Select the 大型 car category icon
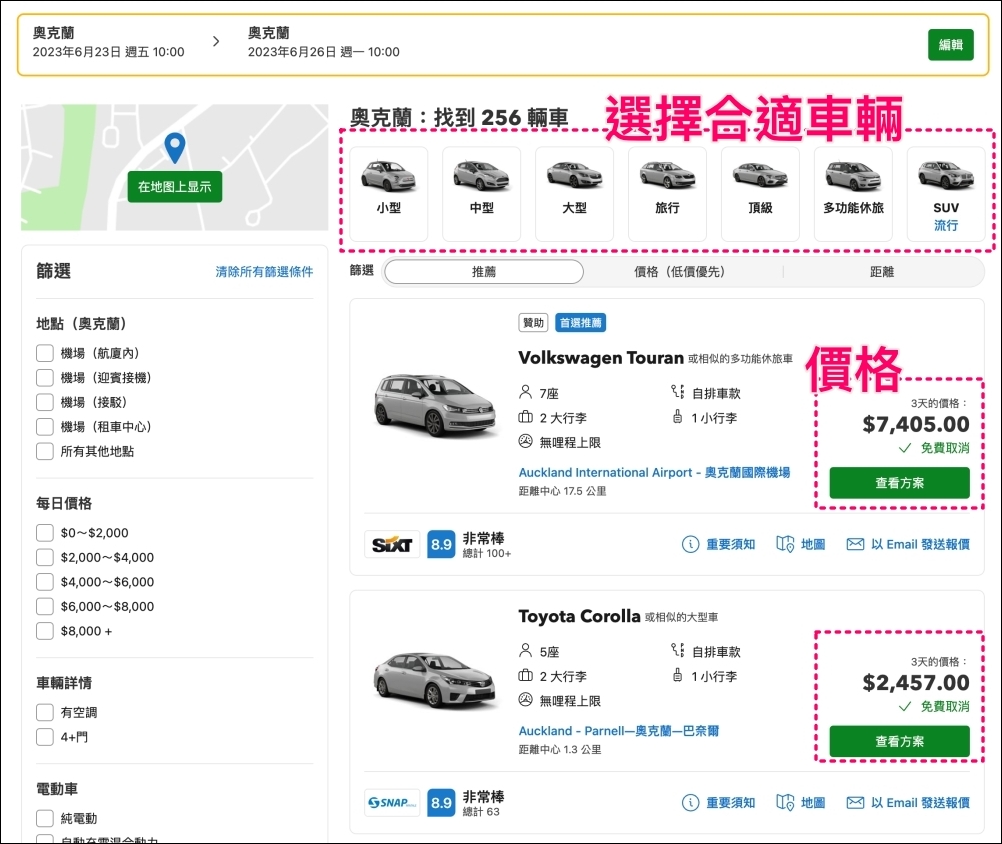The width and height of the screenshot is (1002, 844). click(x=574, y=175)
